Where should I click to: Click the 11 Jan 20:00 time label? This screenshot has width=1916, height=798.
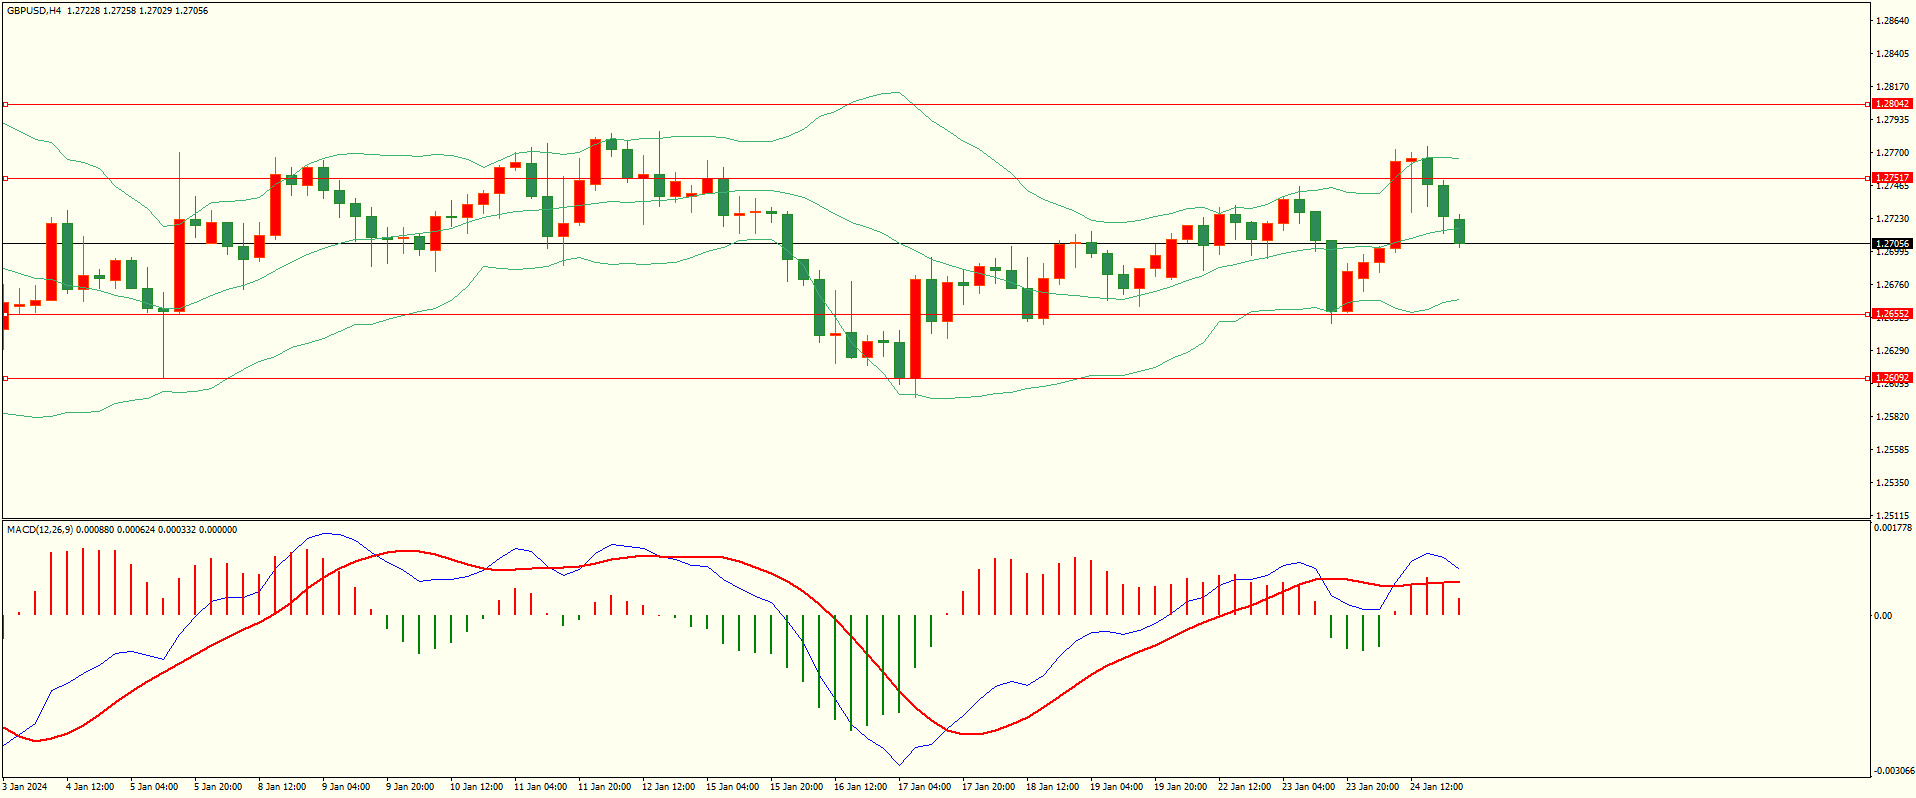604,787
